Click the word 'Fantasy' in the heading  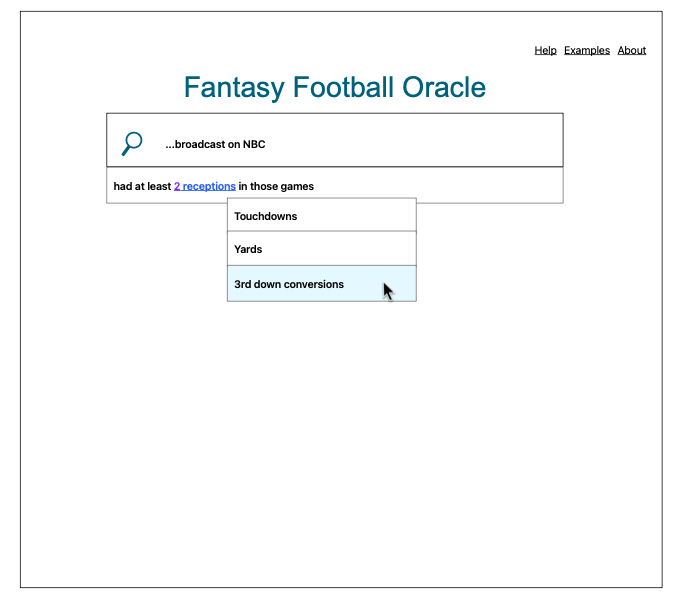(x=234, y=87)
